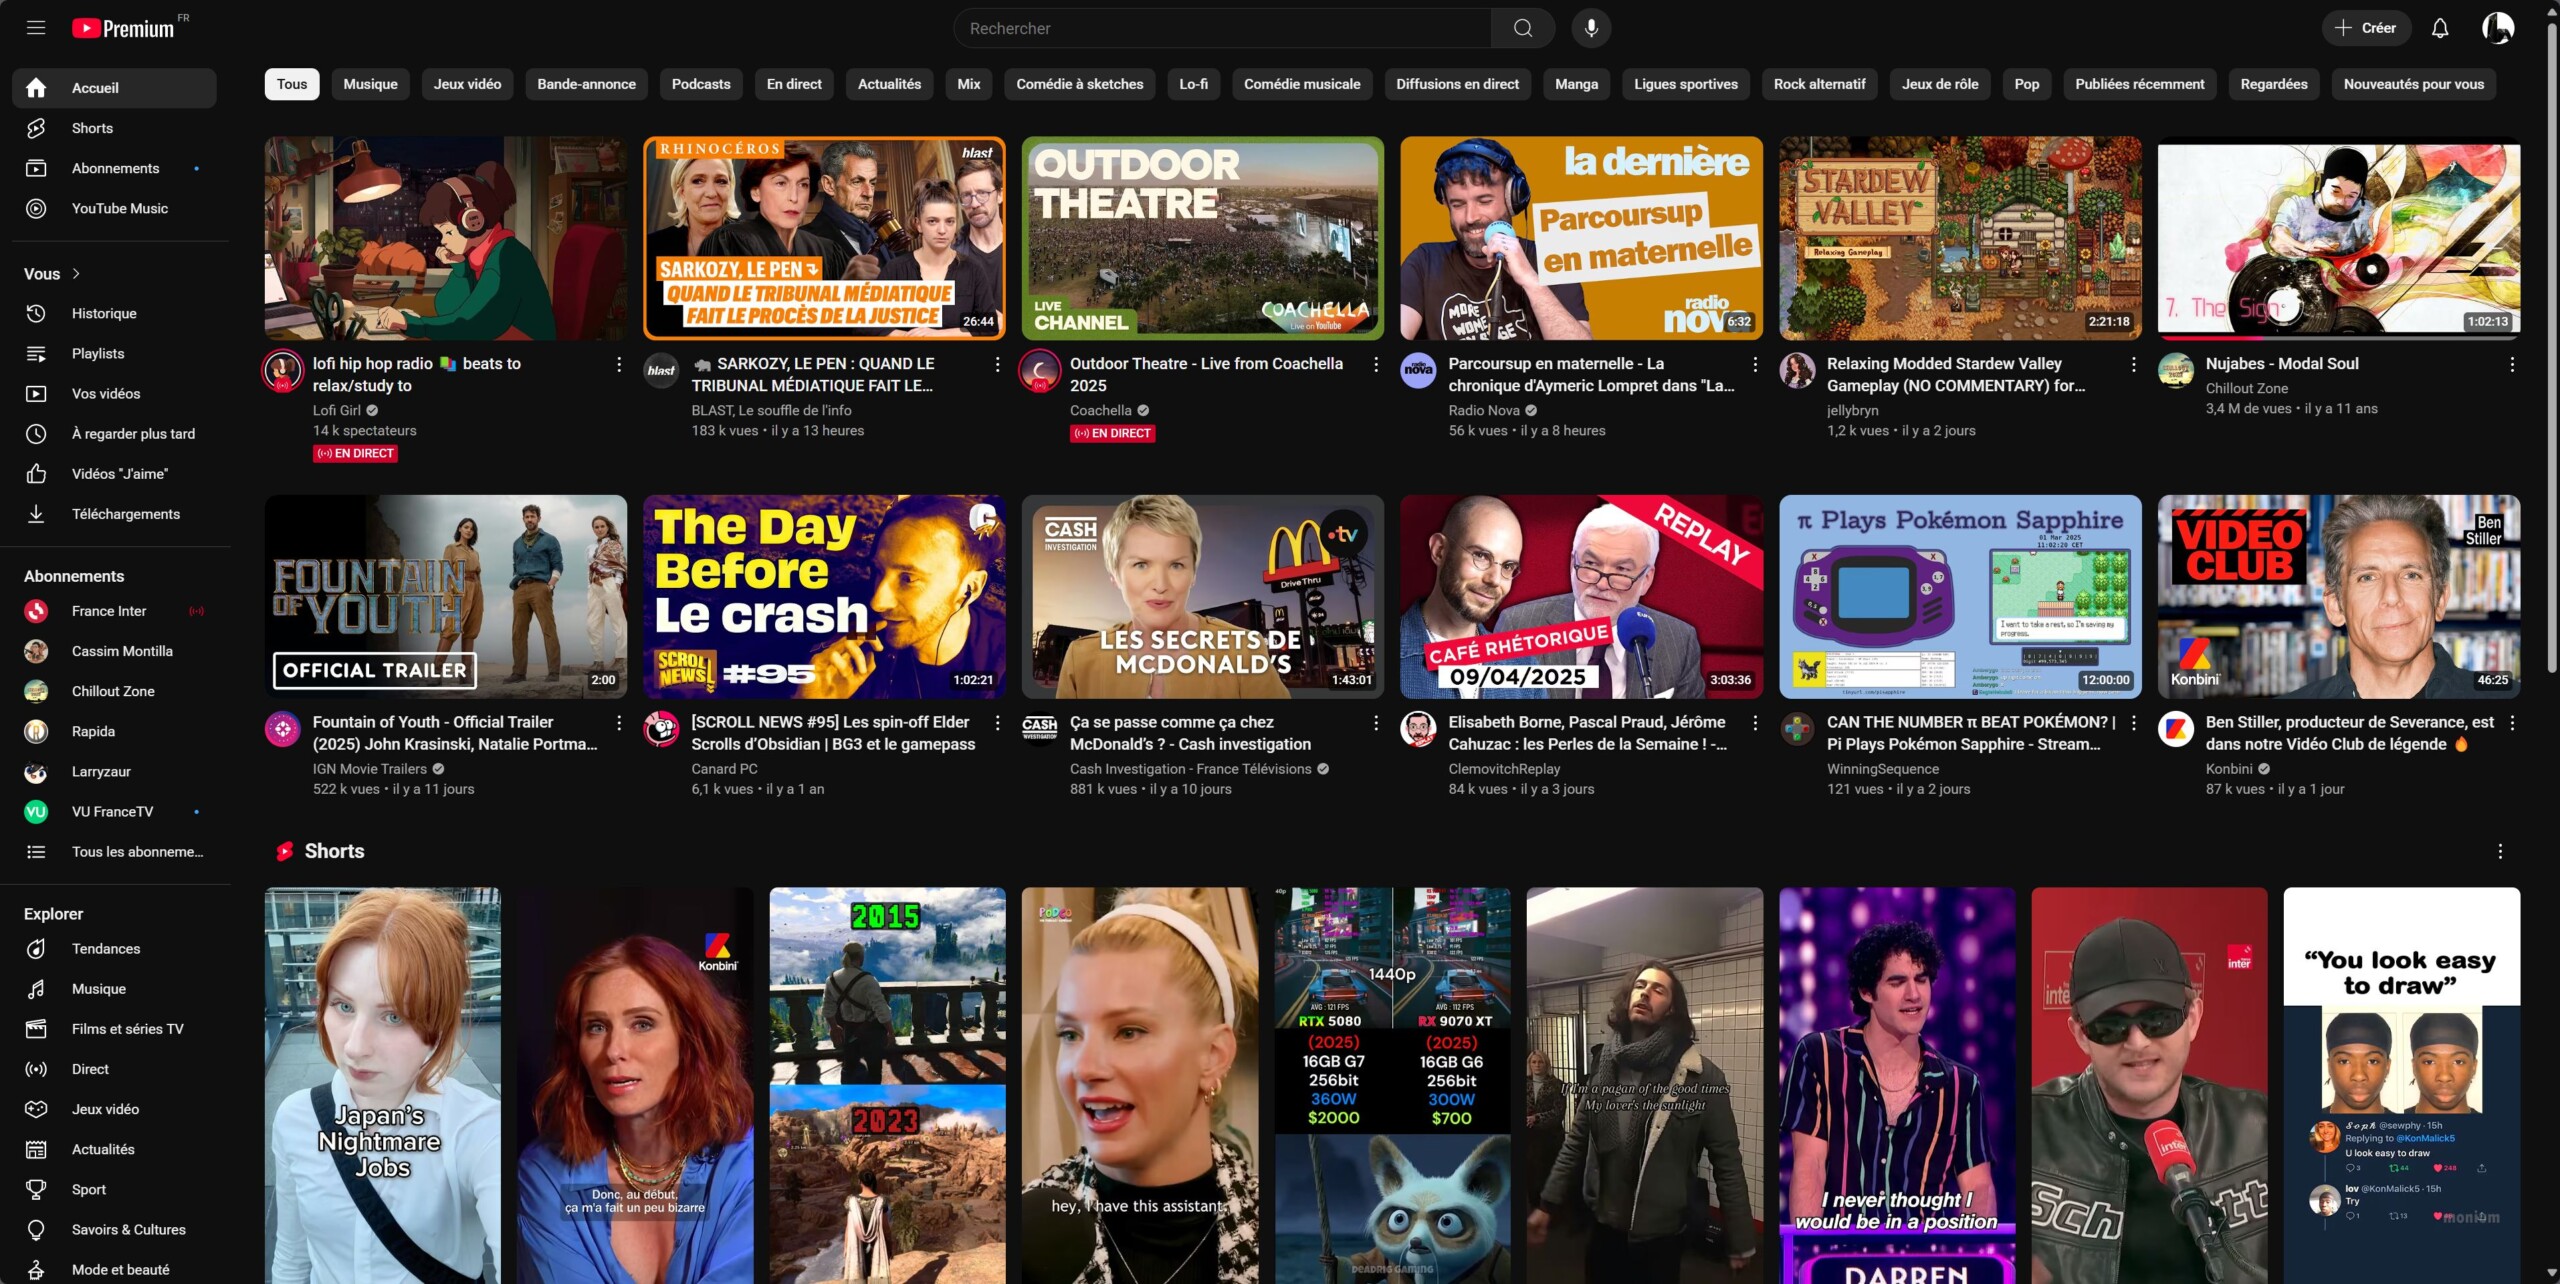Open Historique in the sidebar

click(114, 313)
